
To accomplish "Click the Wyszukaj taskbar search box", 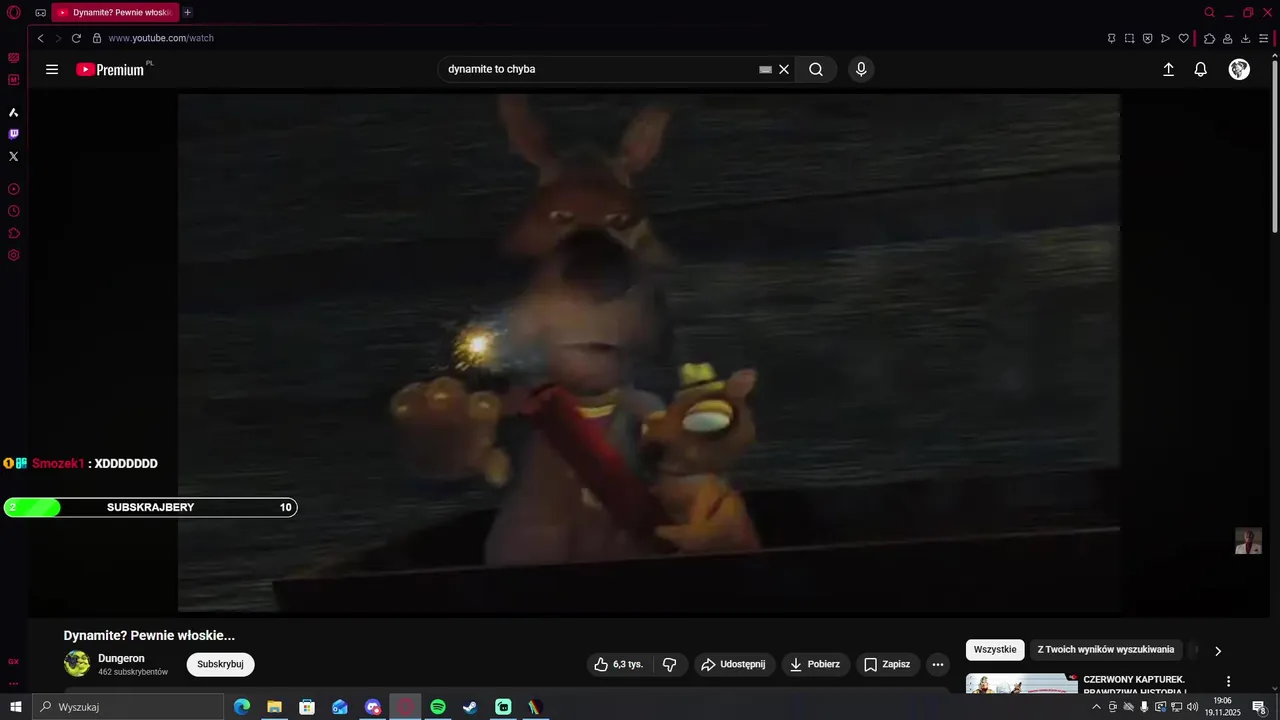I will [x=128, y=707].
